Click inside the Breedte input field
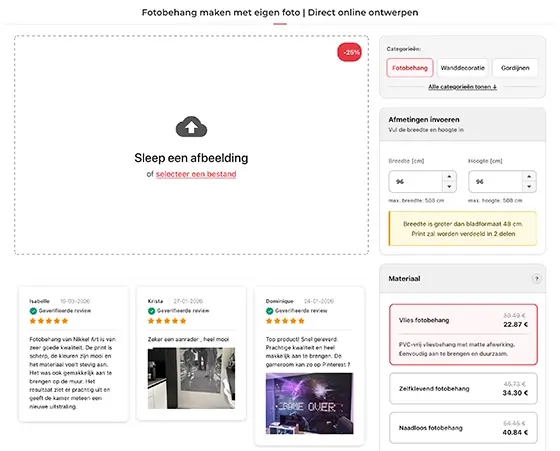560x451 pixels. point(416,182)
